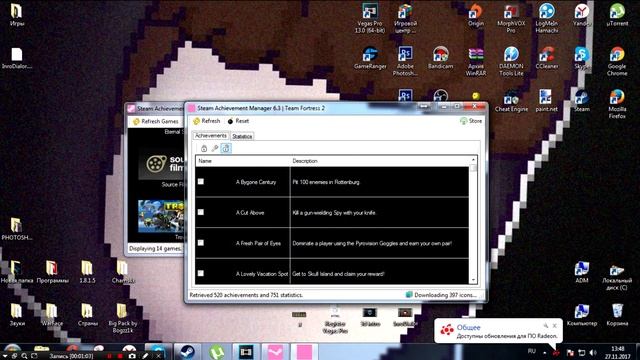Open the Bandicam desktop shortcut
Viewport: 640px width, 360px height.
pos(440,58)
